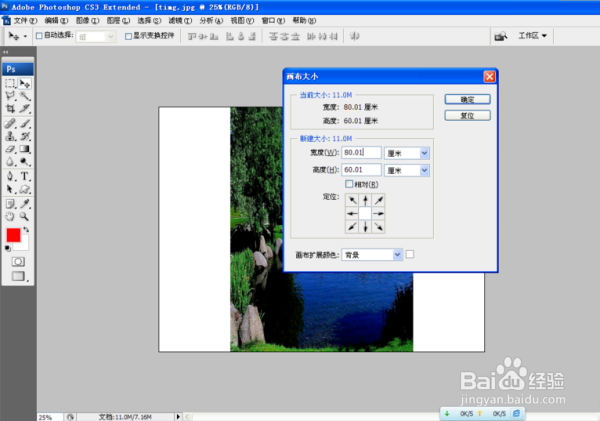This screenshot has width=600, height=421.
Task: Select the Healing Brush tool
Action: click(x=10, y=124)
